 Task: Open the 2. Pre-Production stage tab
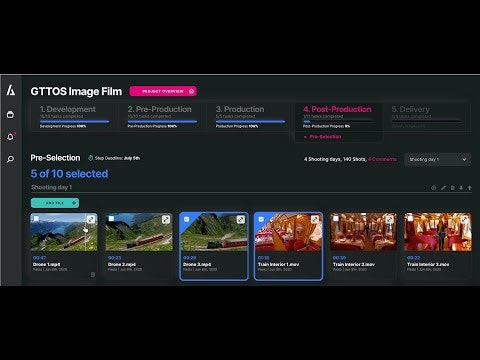point(162,117)
